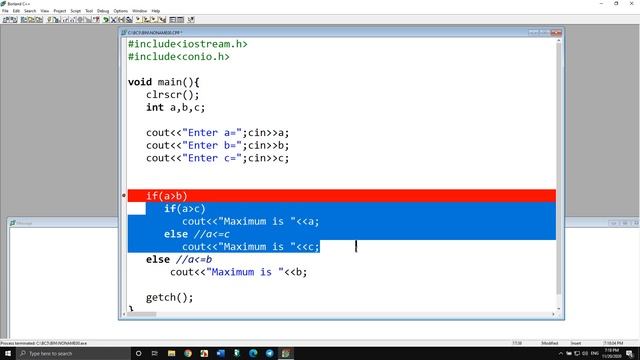Open the Debug menu
The width and height of the screenshot is (640, 360).
(103, 11)
